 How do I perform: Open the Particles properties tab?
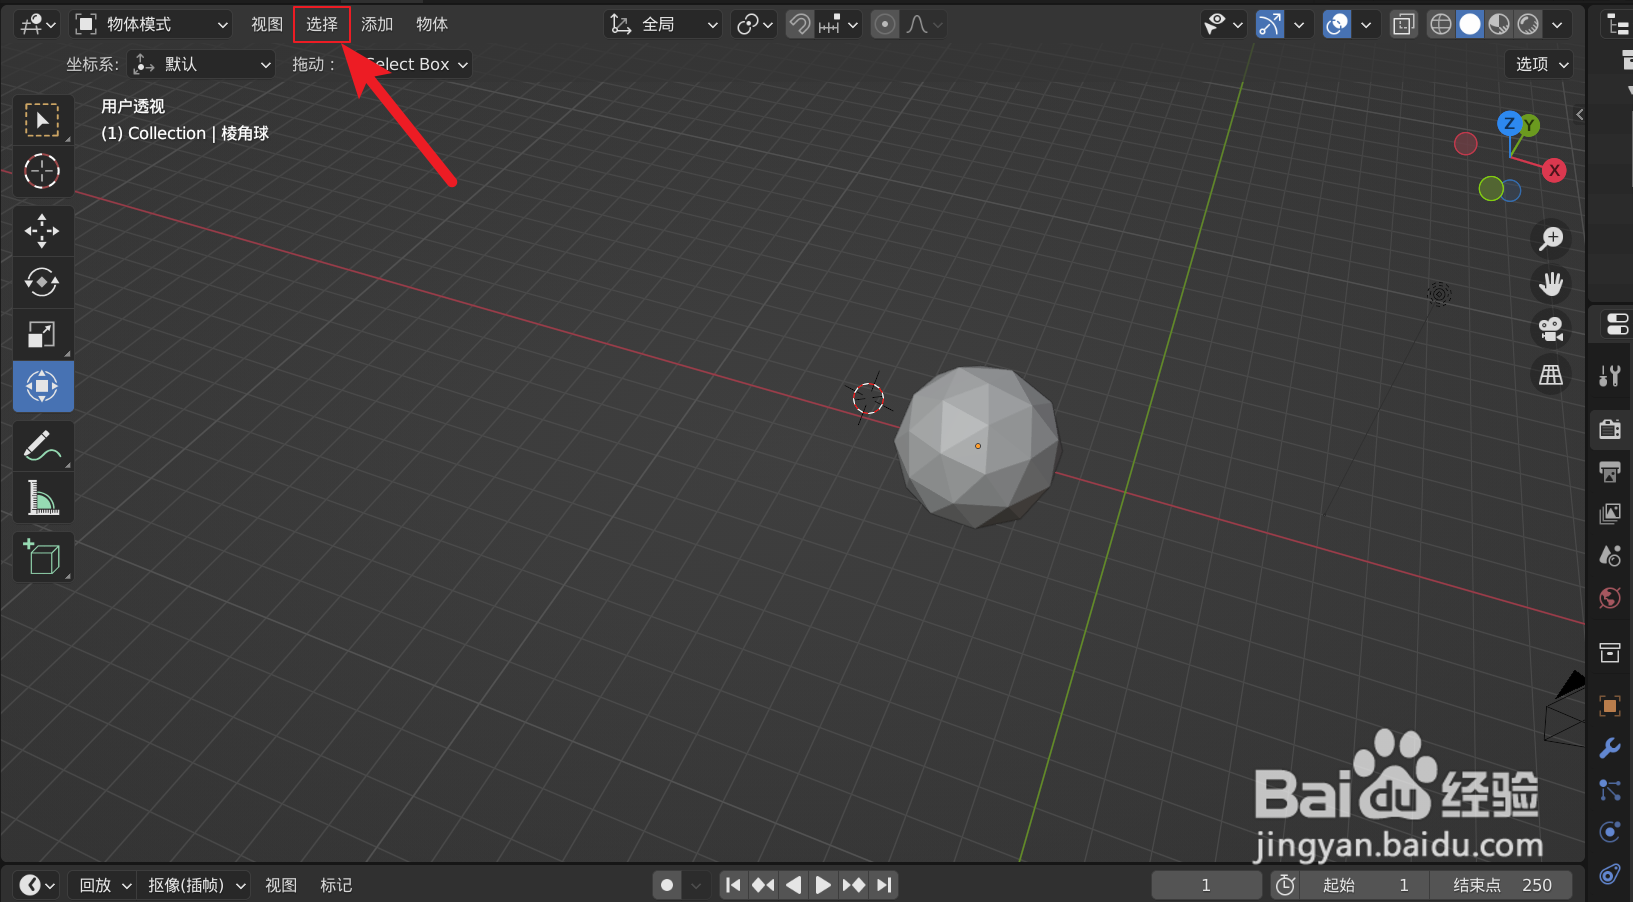pos(1610,790)
